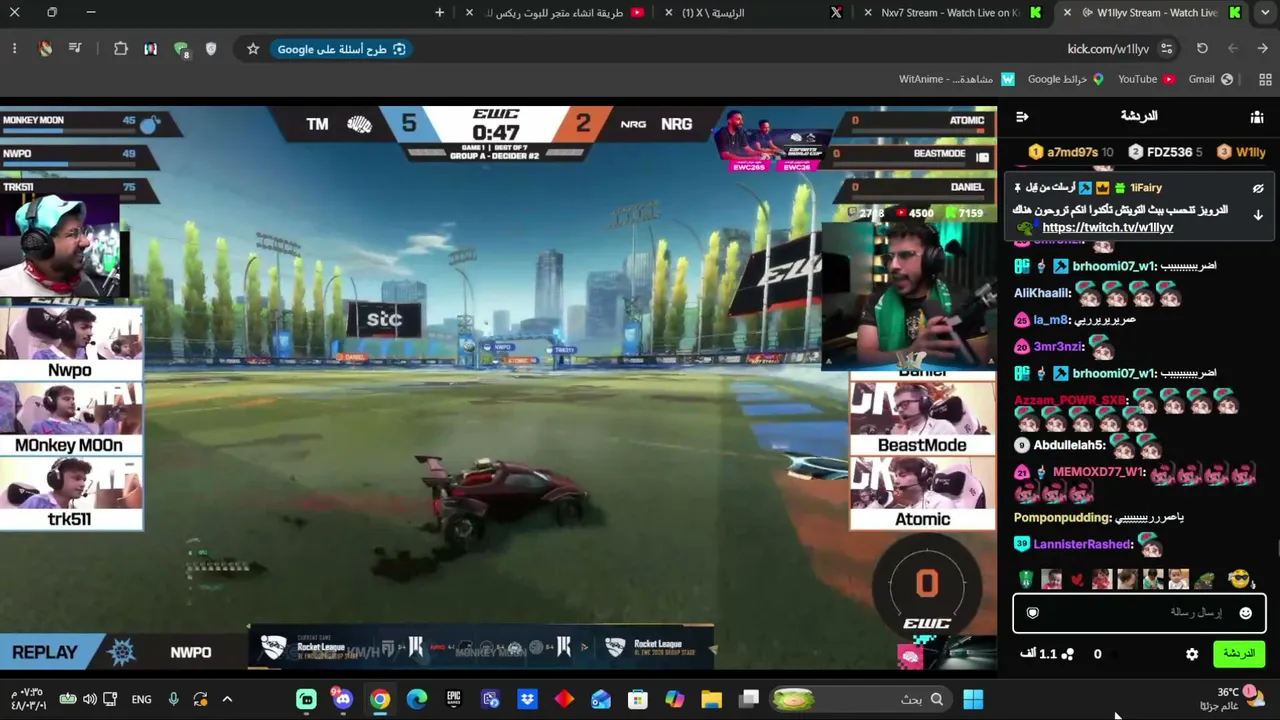Open the Google Maps bookmark
Viewport: 1280px width, 720px height.
tap(1065, 79)
